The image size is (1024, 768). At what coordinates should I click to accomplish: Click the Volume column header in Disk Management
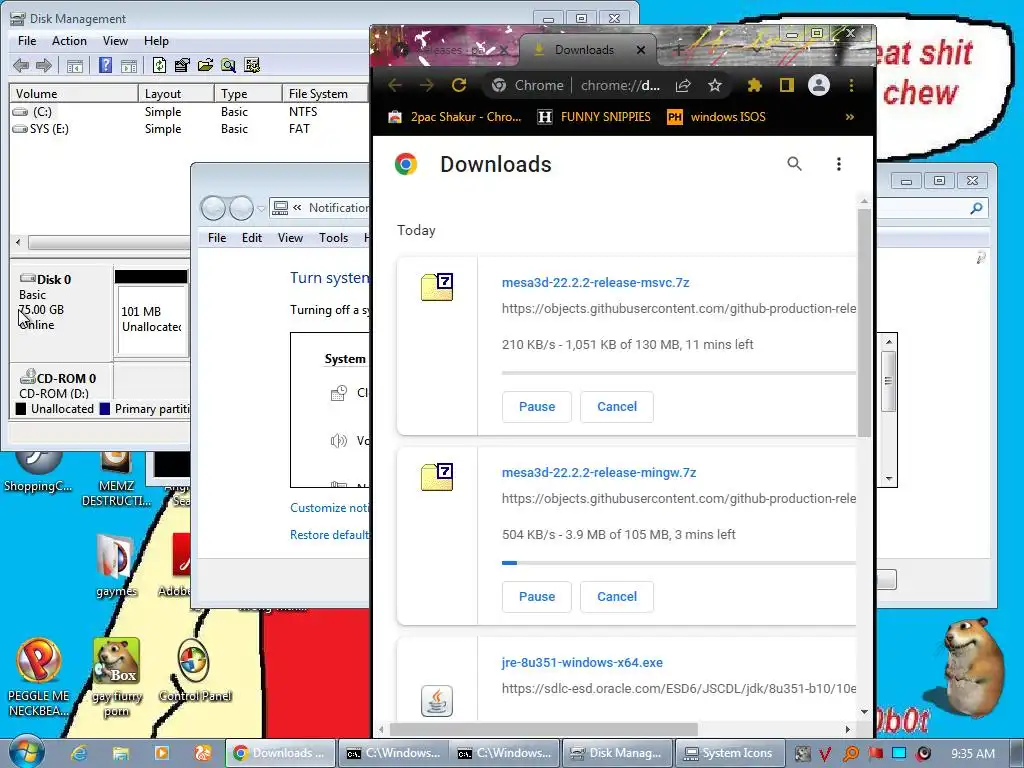click(73, 93)
